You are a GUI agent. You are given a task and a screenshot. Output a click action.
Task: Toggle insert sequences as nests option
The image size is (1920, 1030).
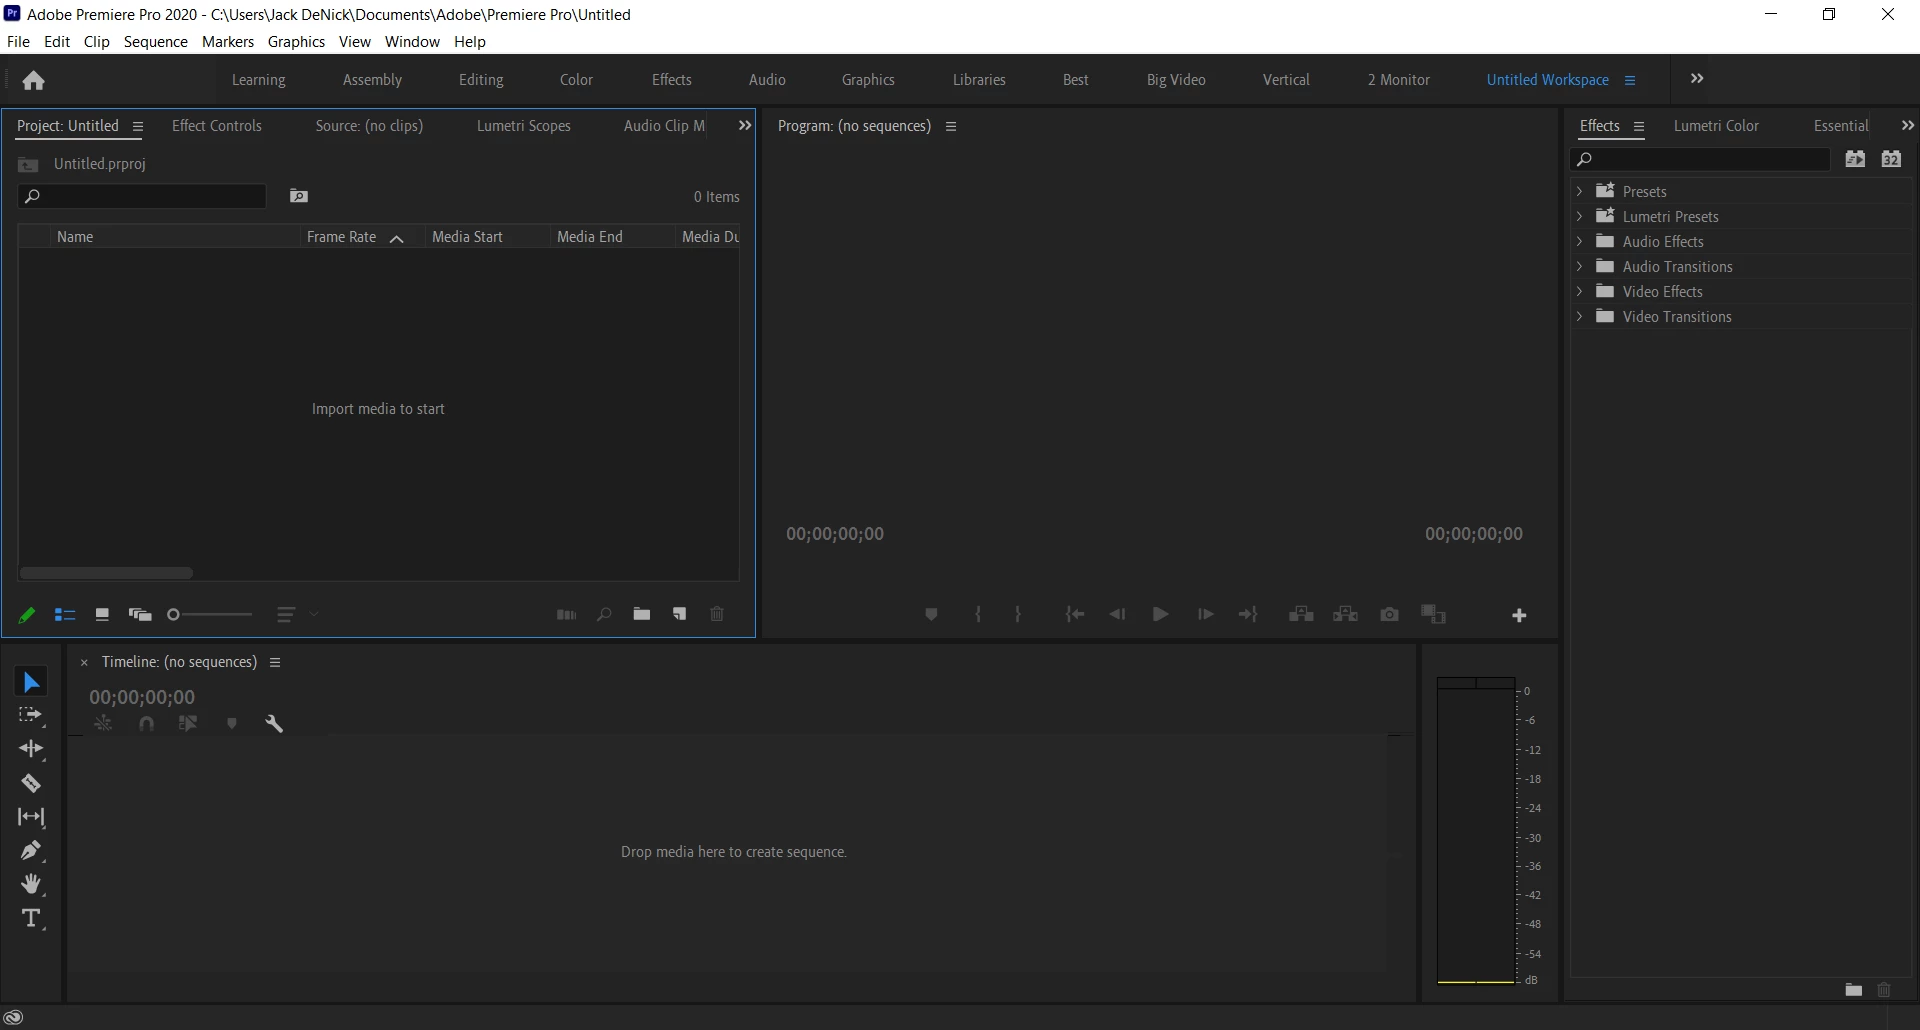pos(103,723)
